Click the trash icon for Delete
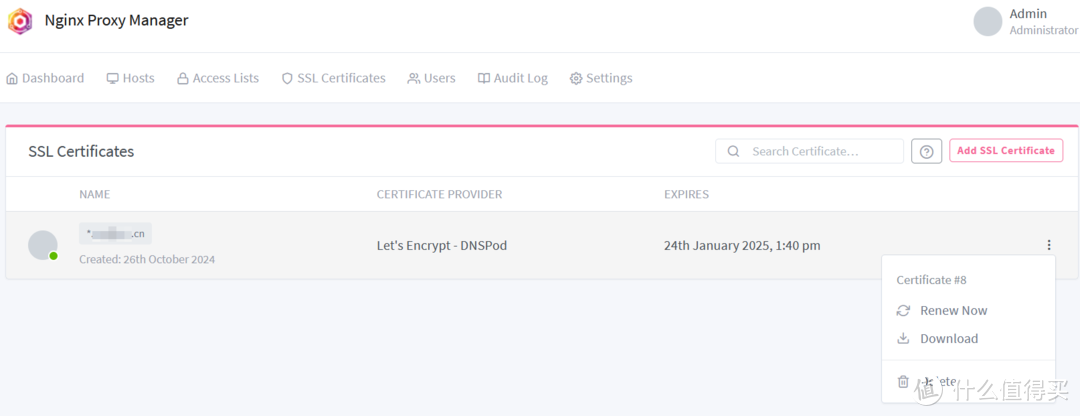Viewport: 1080px width, 416px height. (x=903, y=381)
